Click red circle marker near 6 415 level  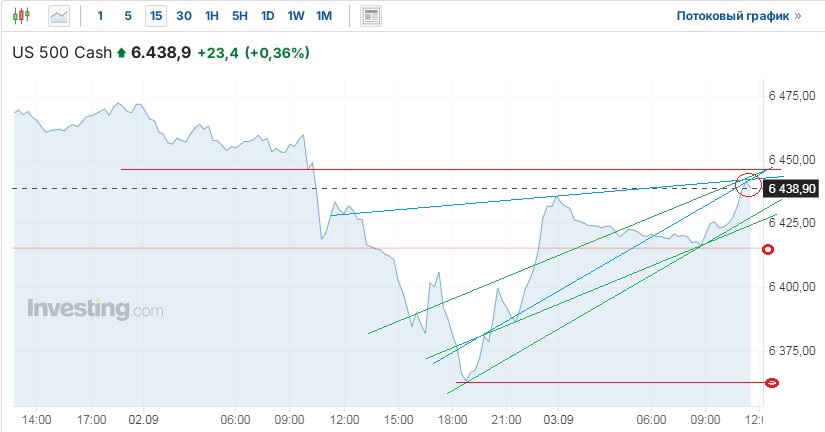[768, 249]
